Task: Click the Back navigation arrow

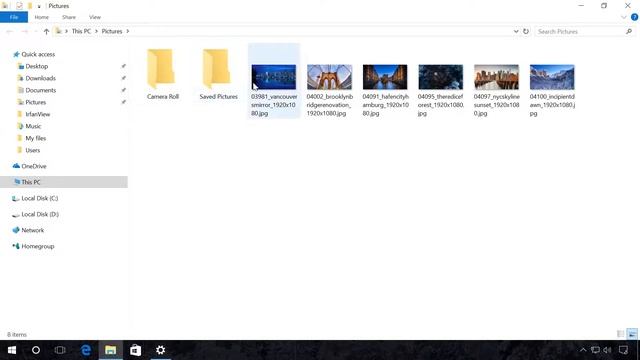Action: (x=10, y=31)
